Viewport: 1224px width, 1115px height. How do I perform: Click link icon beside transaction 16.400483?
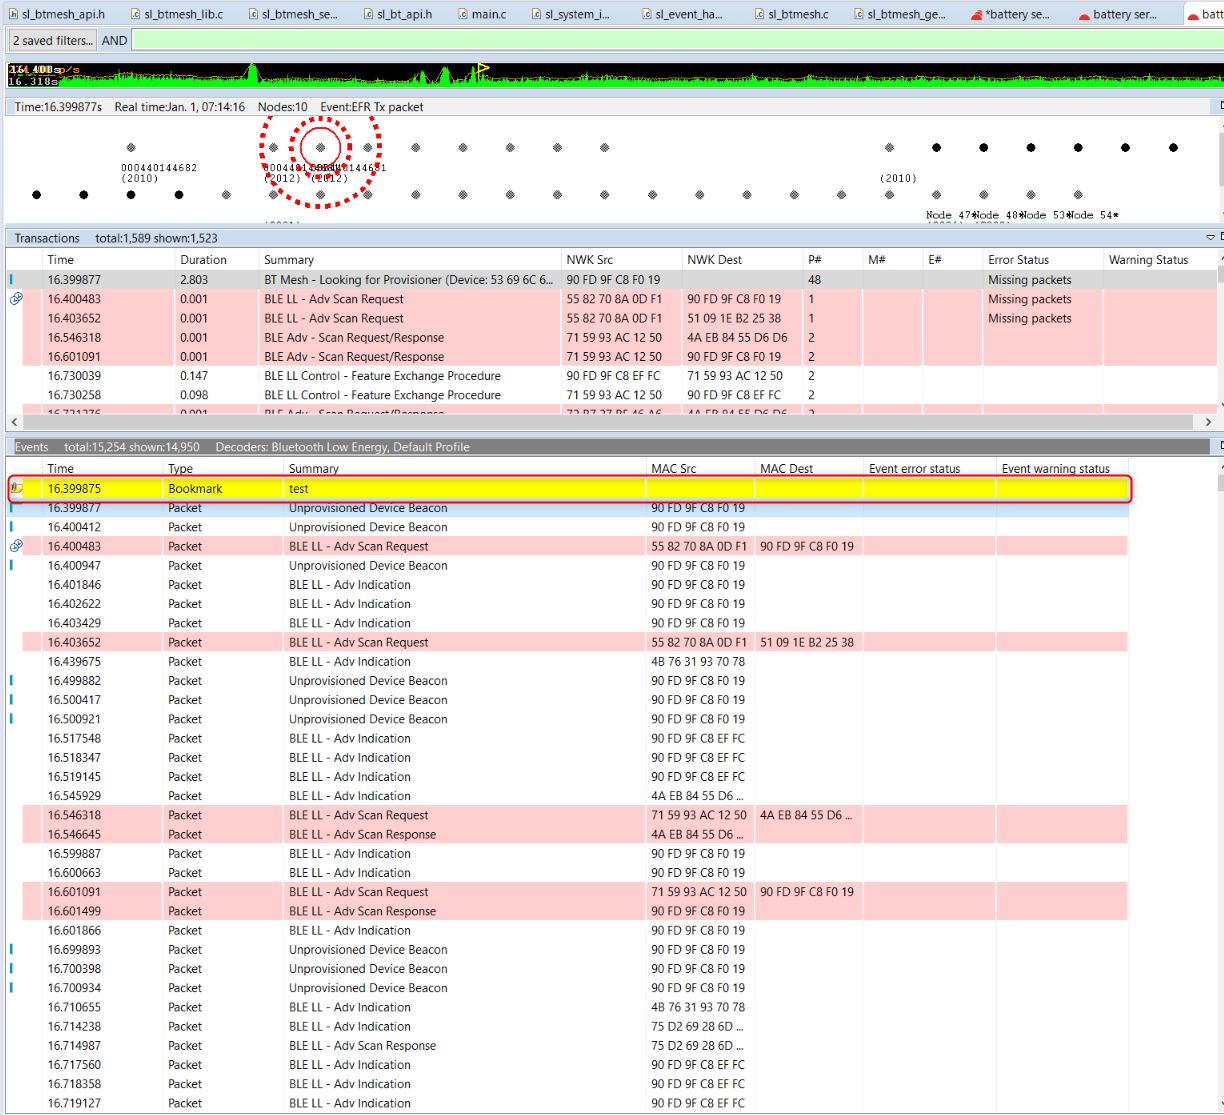(16, 298)
